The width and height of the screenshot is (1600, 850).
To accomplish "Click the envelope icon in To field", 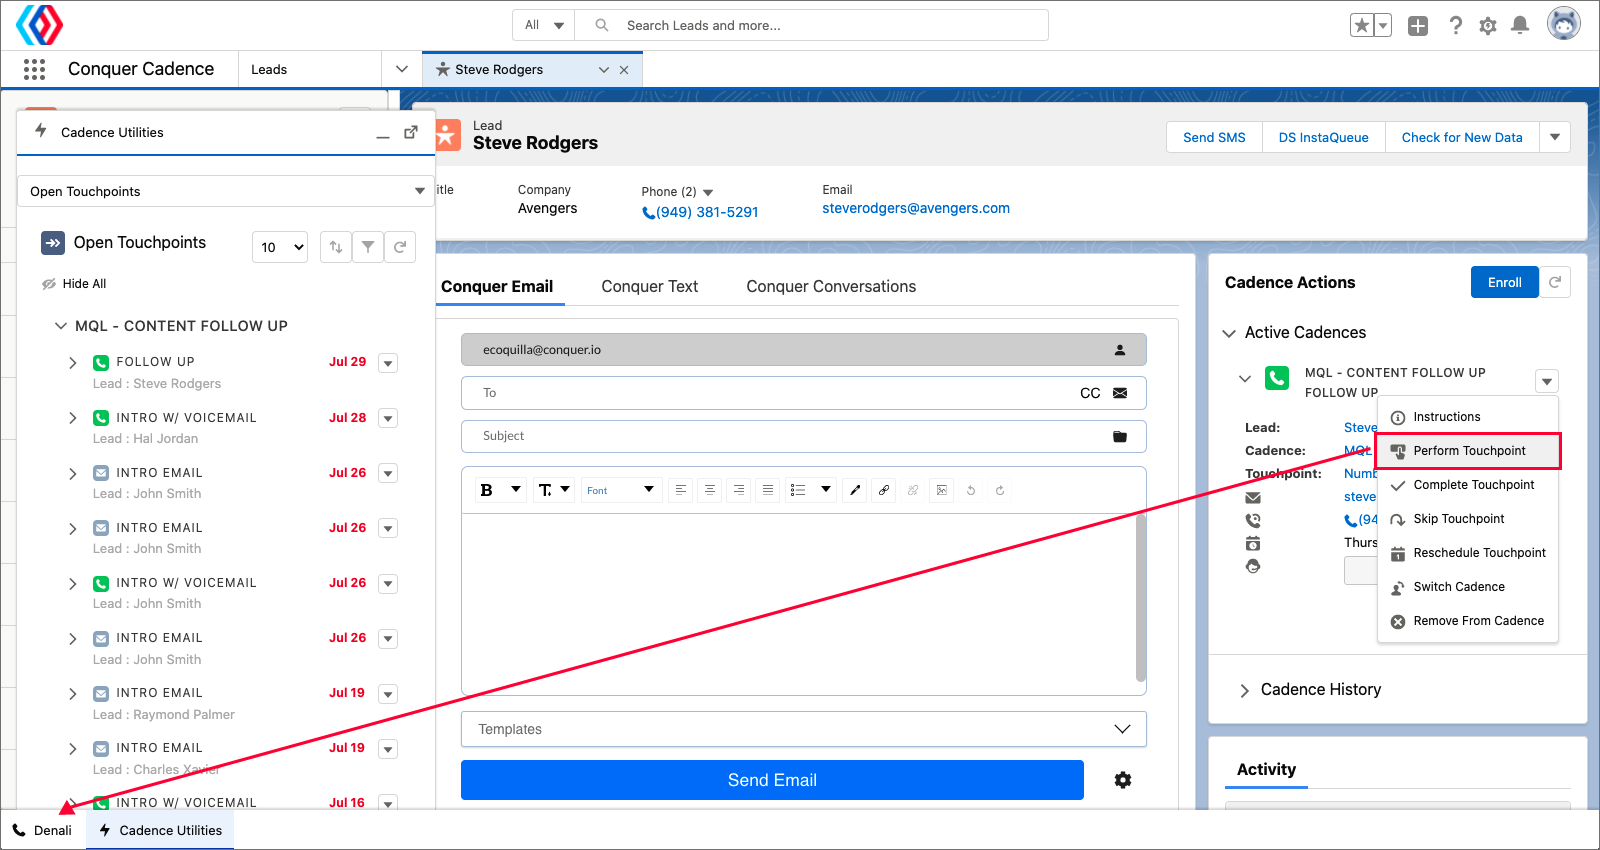I will click(x=1120, y=393).
